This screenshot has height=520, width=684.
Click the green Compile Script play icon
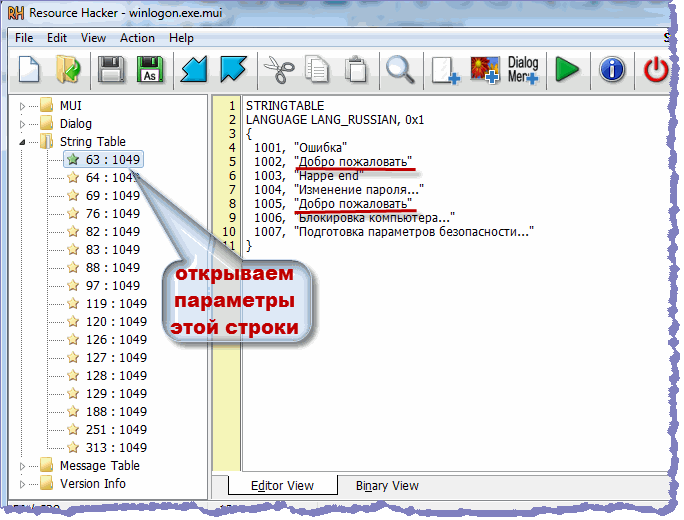[x=567, y=69]
